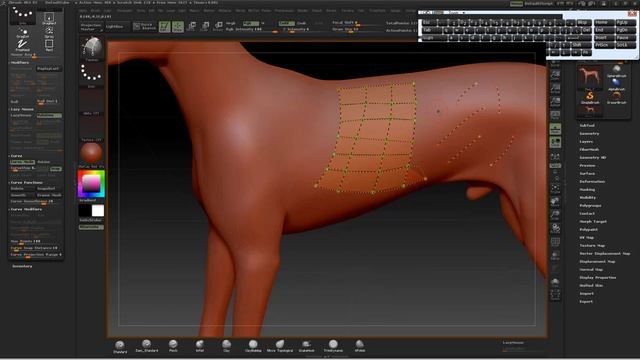
Task: Toggle Edit mode button in top shelf
Action: click(x=164, y=27)
